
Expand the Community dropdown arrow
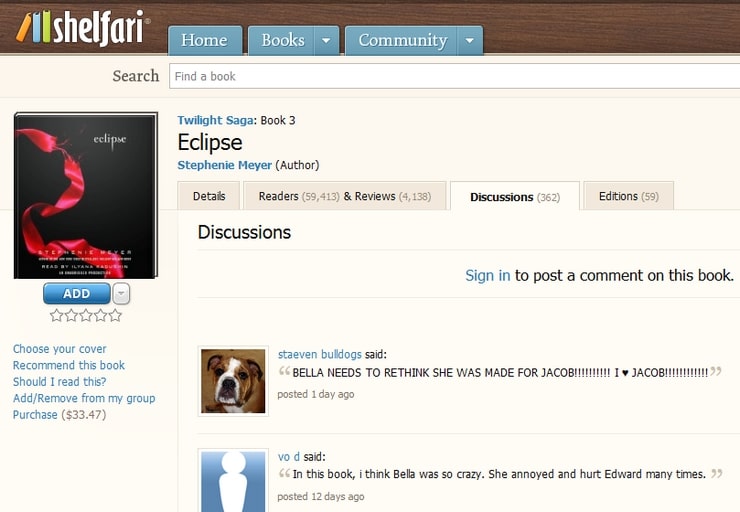[470, 41]
